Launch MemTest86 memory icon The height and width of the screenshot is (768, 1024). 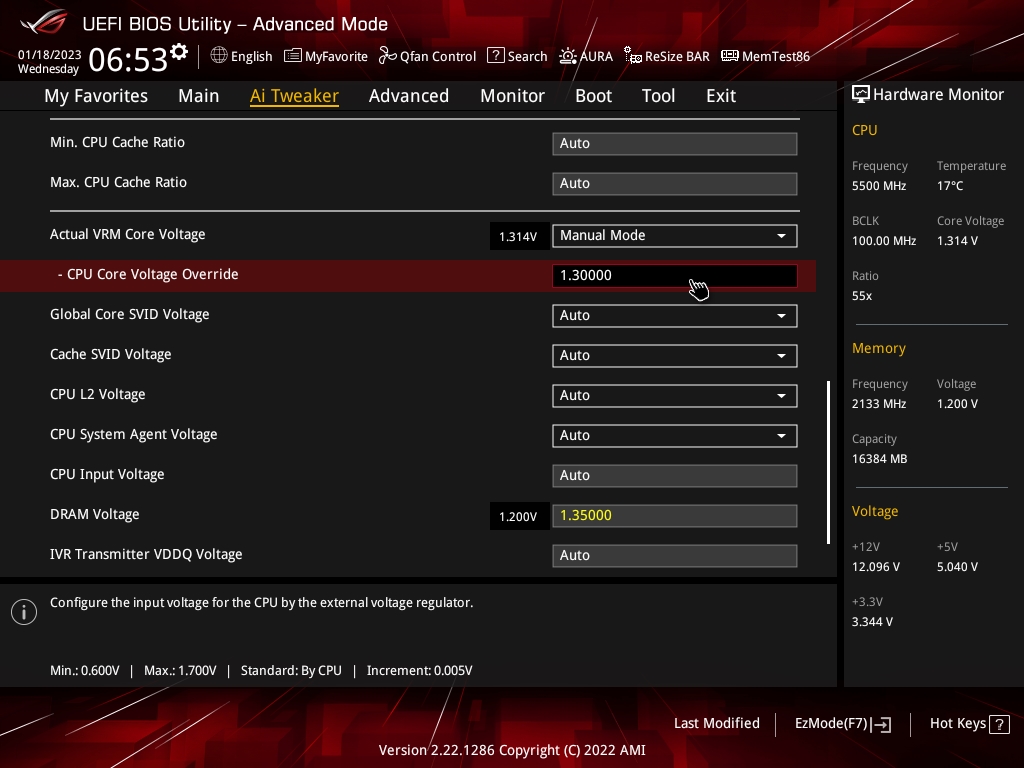click(x=729, y=56)
